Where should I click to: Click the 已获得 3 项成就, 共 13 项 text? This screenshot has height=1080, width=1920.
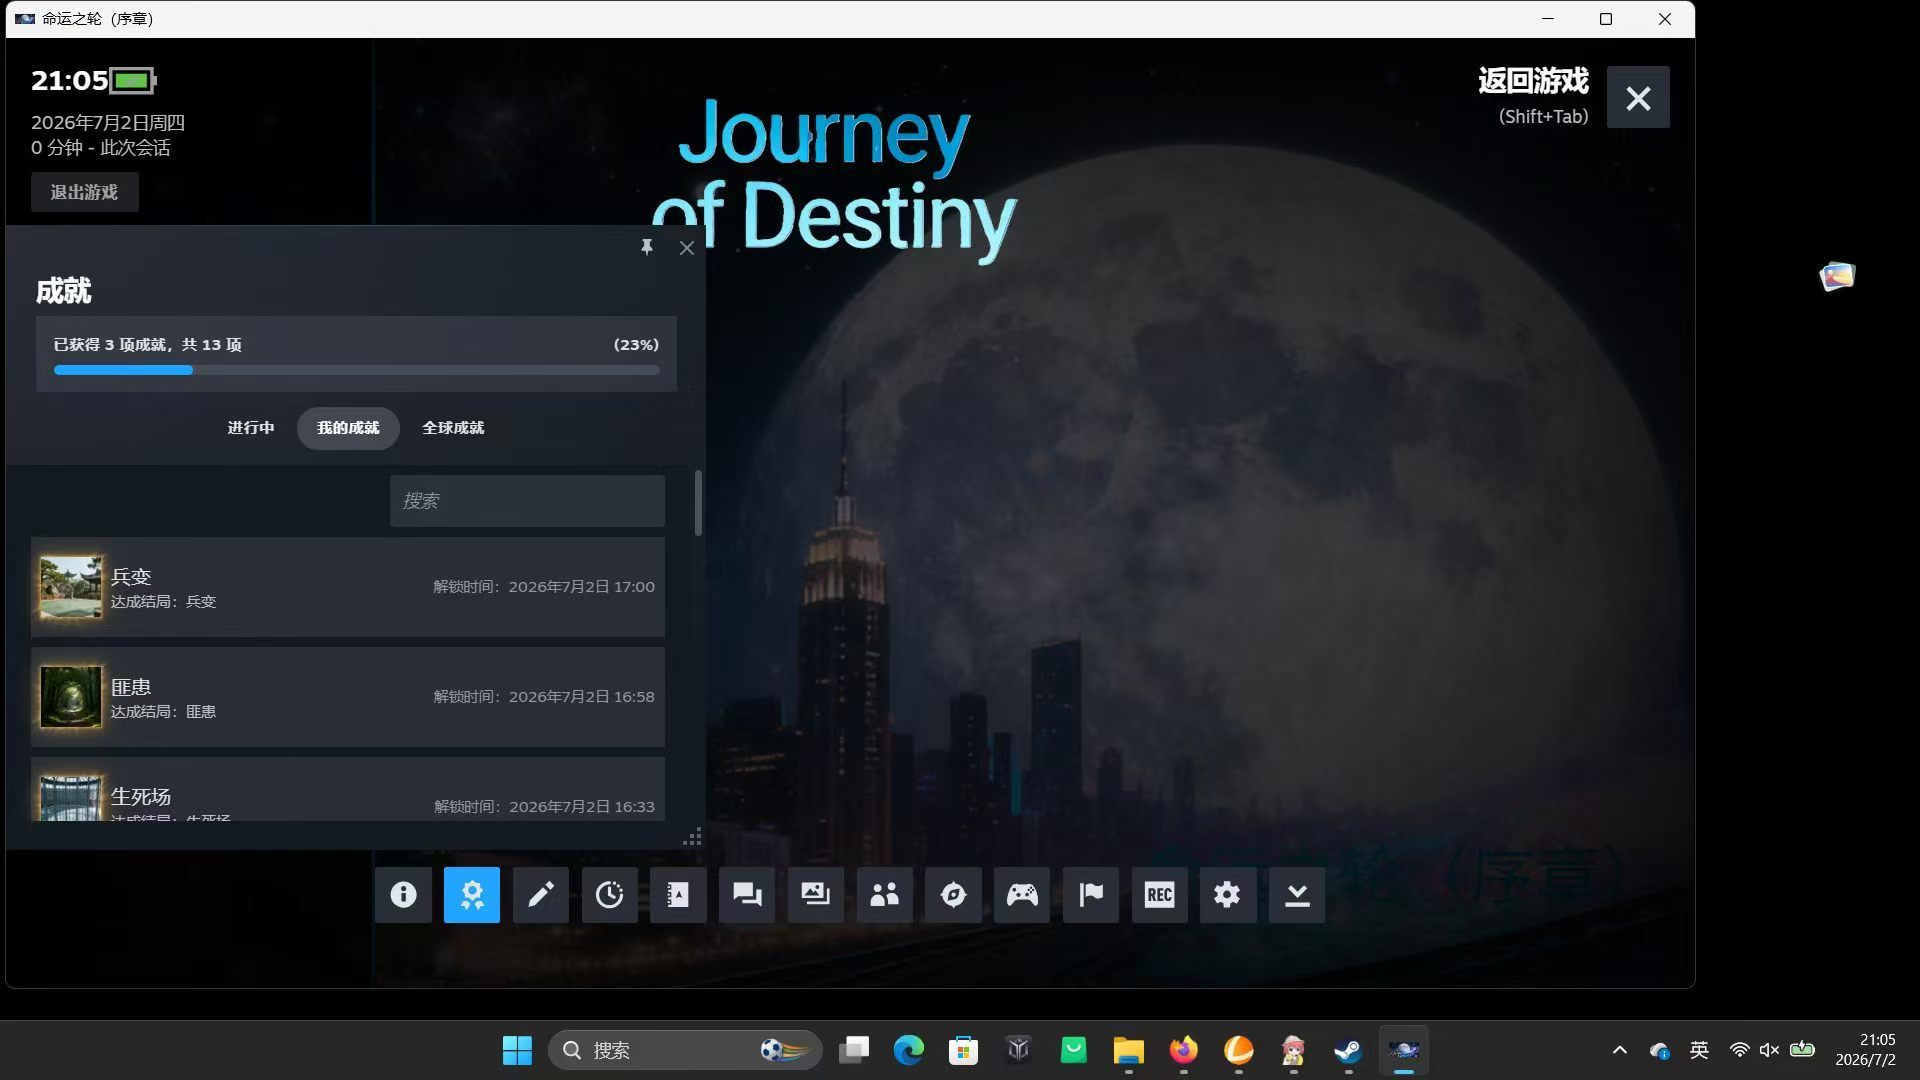(x=148, y=345)
